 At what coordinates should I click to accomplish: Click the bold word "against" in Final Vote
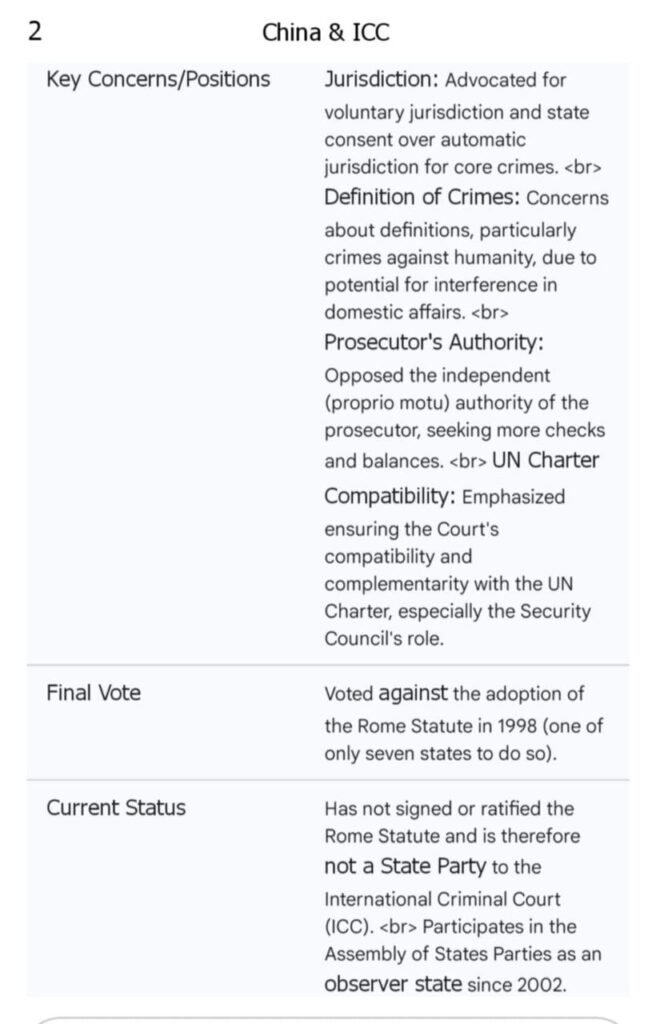pos(413,693)
